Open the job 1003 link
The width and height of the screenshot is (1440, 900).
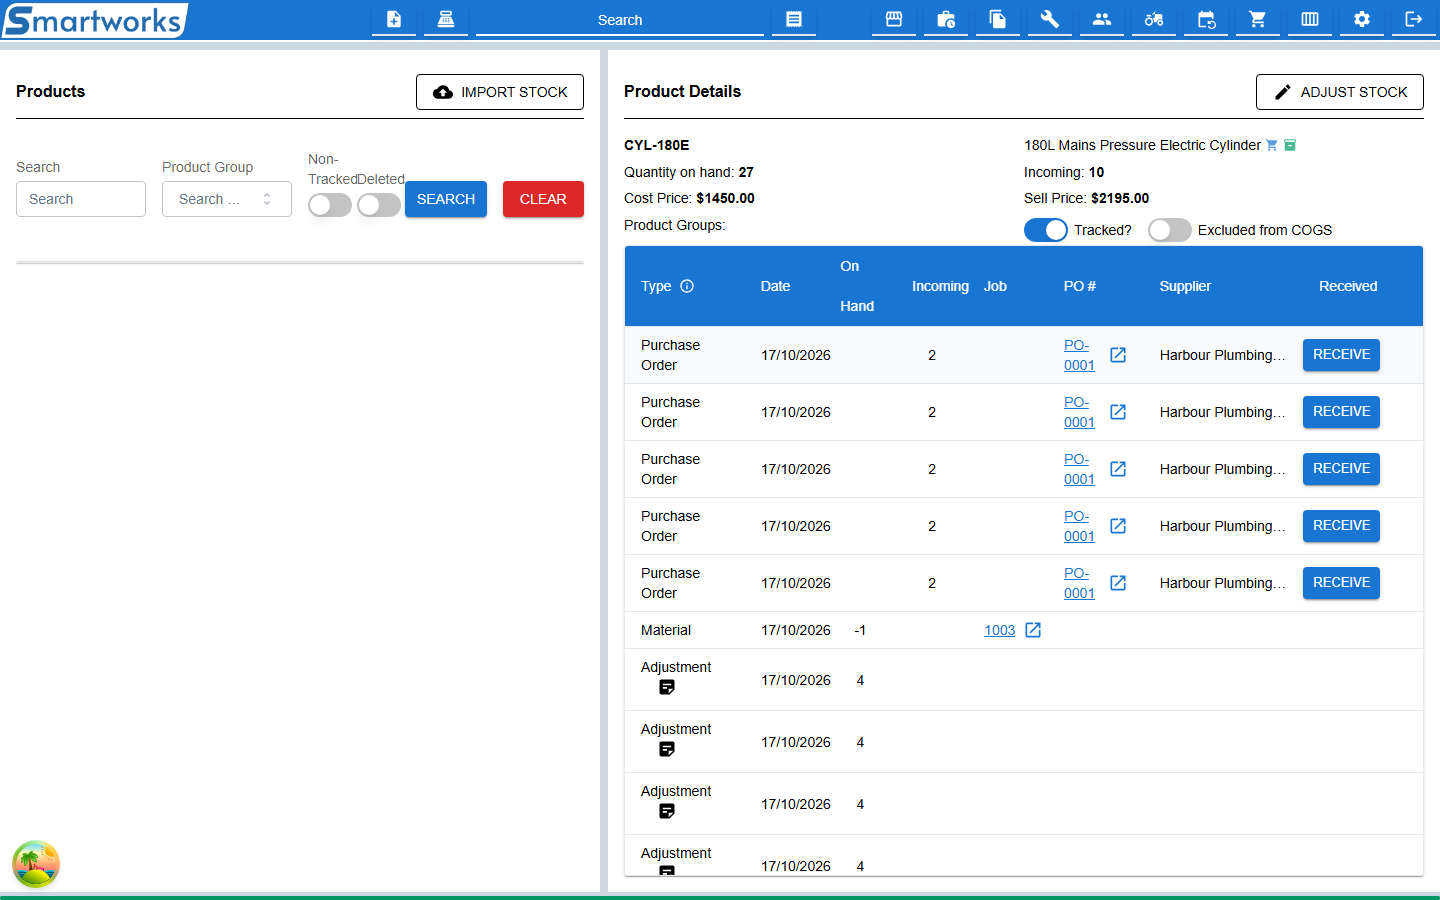point(999,630)
